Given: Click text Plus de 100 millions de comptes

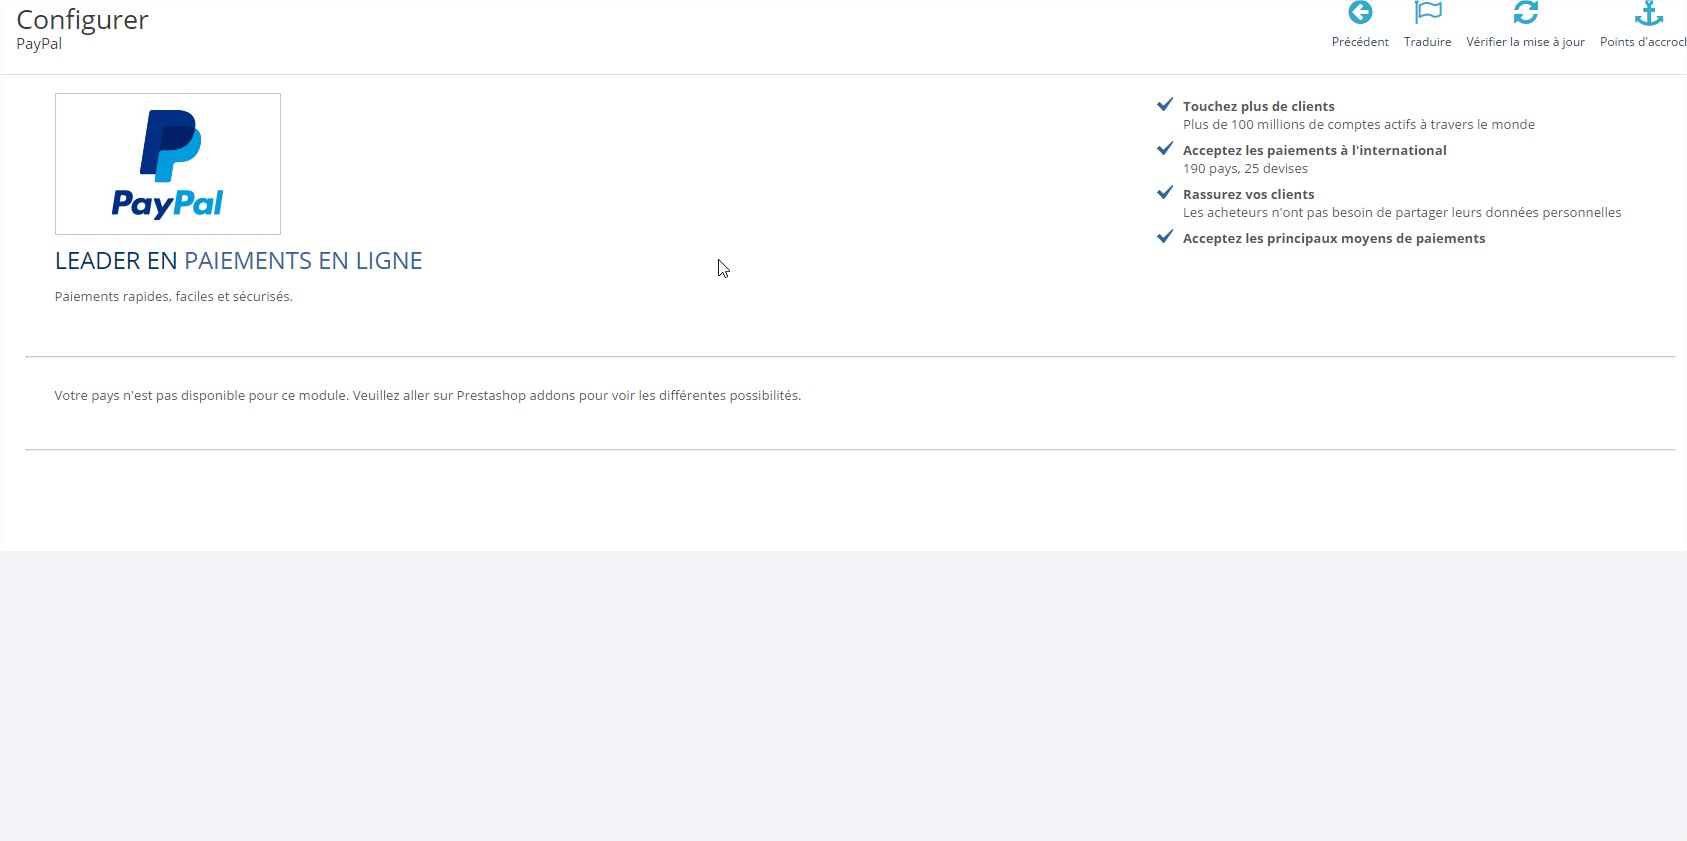Looking at the screenshot, I should click(x=1358, y=125).
